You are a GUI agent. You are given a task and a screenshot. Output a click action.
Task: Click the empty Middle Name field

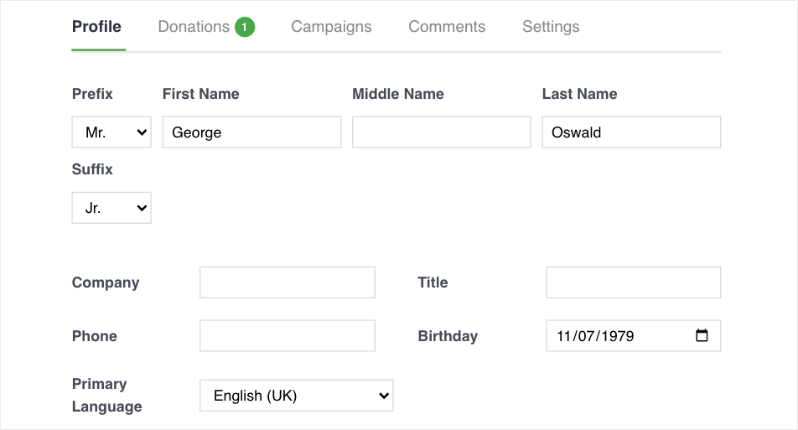(441, 132)
